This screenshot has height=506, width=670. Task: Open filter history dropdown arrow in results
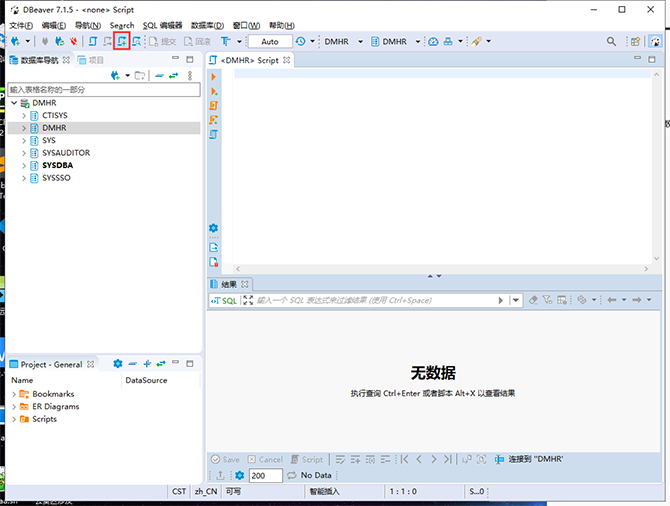pyautogui.click(x=516, y=300)
